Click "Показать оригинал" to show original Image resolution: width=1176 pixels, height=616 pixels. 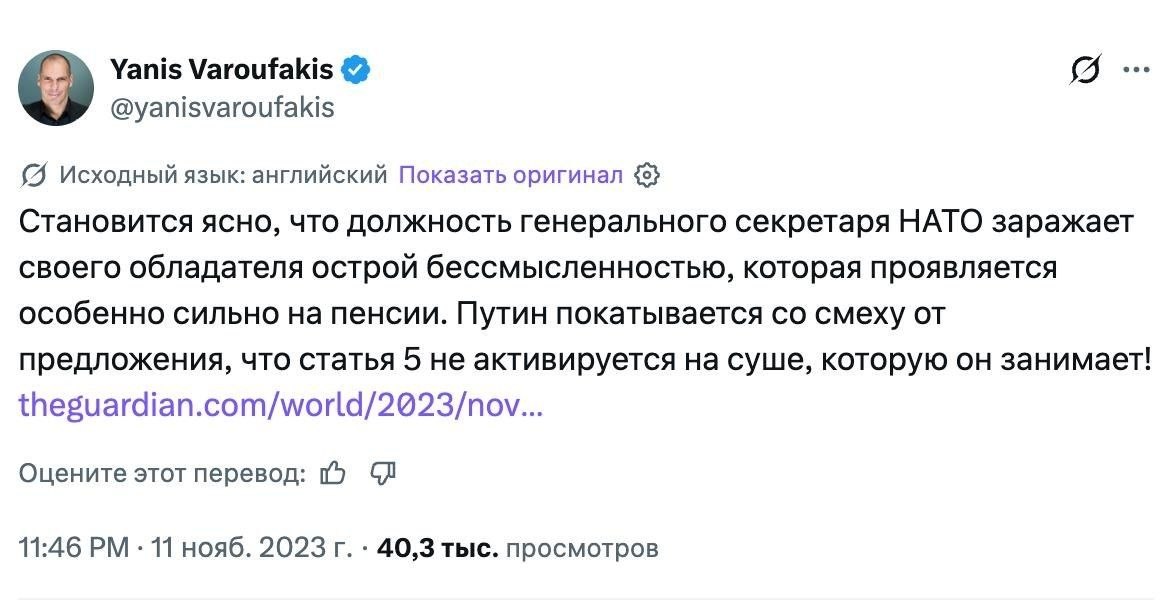tap(510, 176)
